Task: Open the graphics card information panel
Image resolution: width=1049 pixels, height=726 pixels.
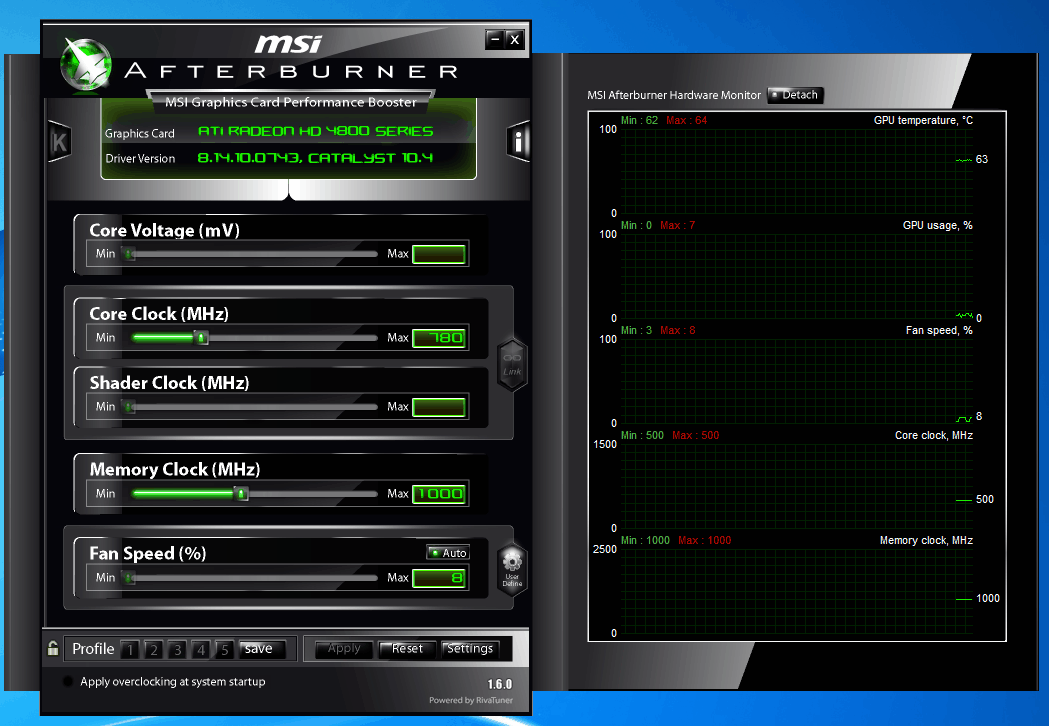Action: (518, 141)
